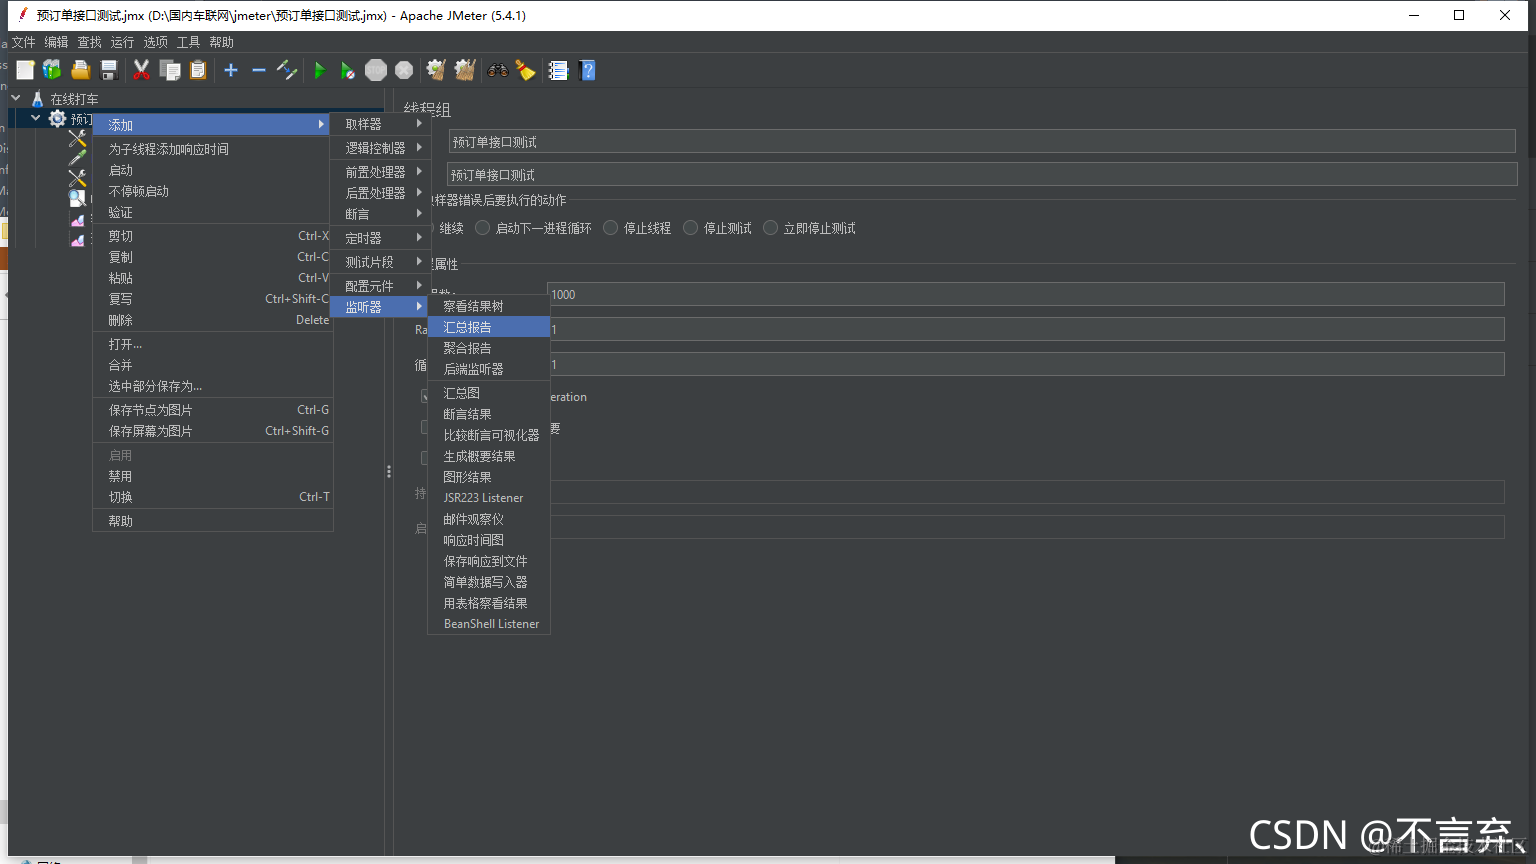Click the 测试片段 submenu entry
Screen dimensions: 1536x864
coord(381,262)
